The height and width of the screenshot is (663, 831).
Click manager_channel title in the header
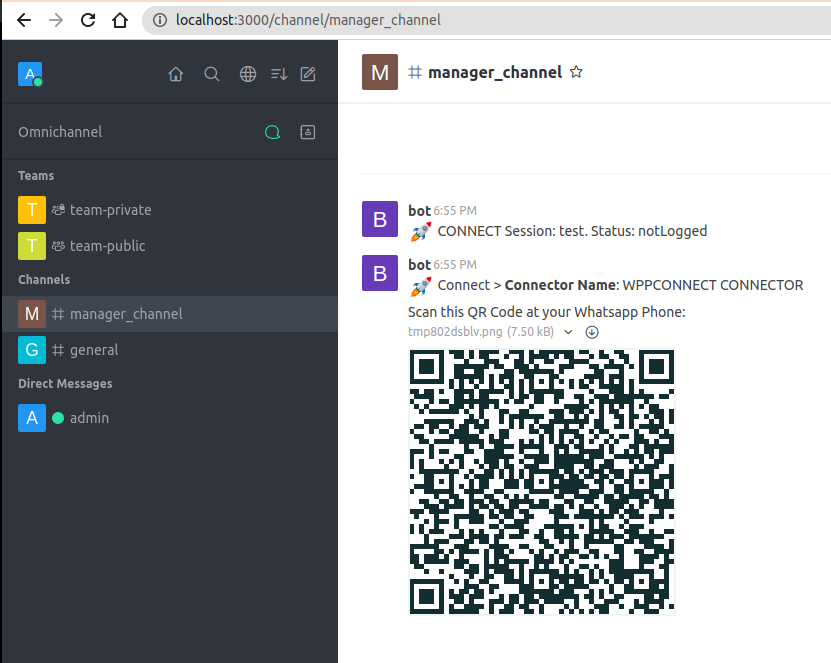(x=495, y=72)
